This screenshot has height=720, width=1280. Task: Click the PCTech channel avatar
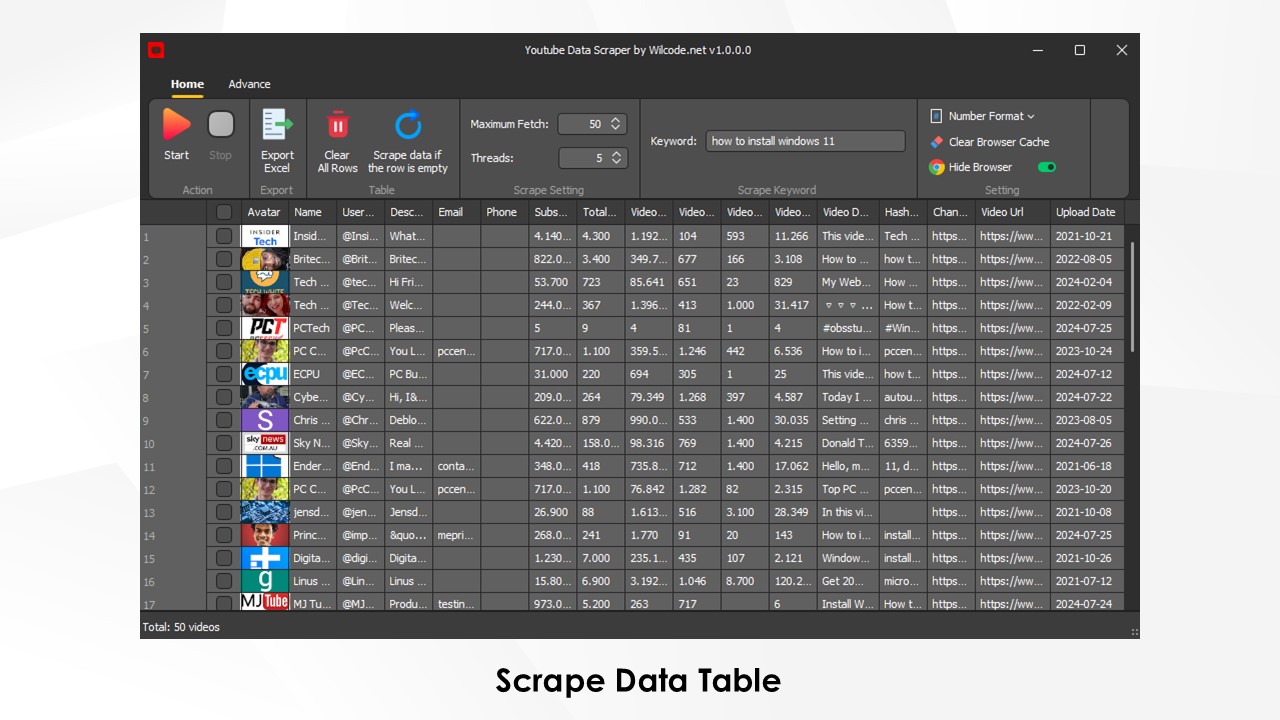[x=265, y=328]
